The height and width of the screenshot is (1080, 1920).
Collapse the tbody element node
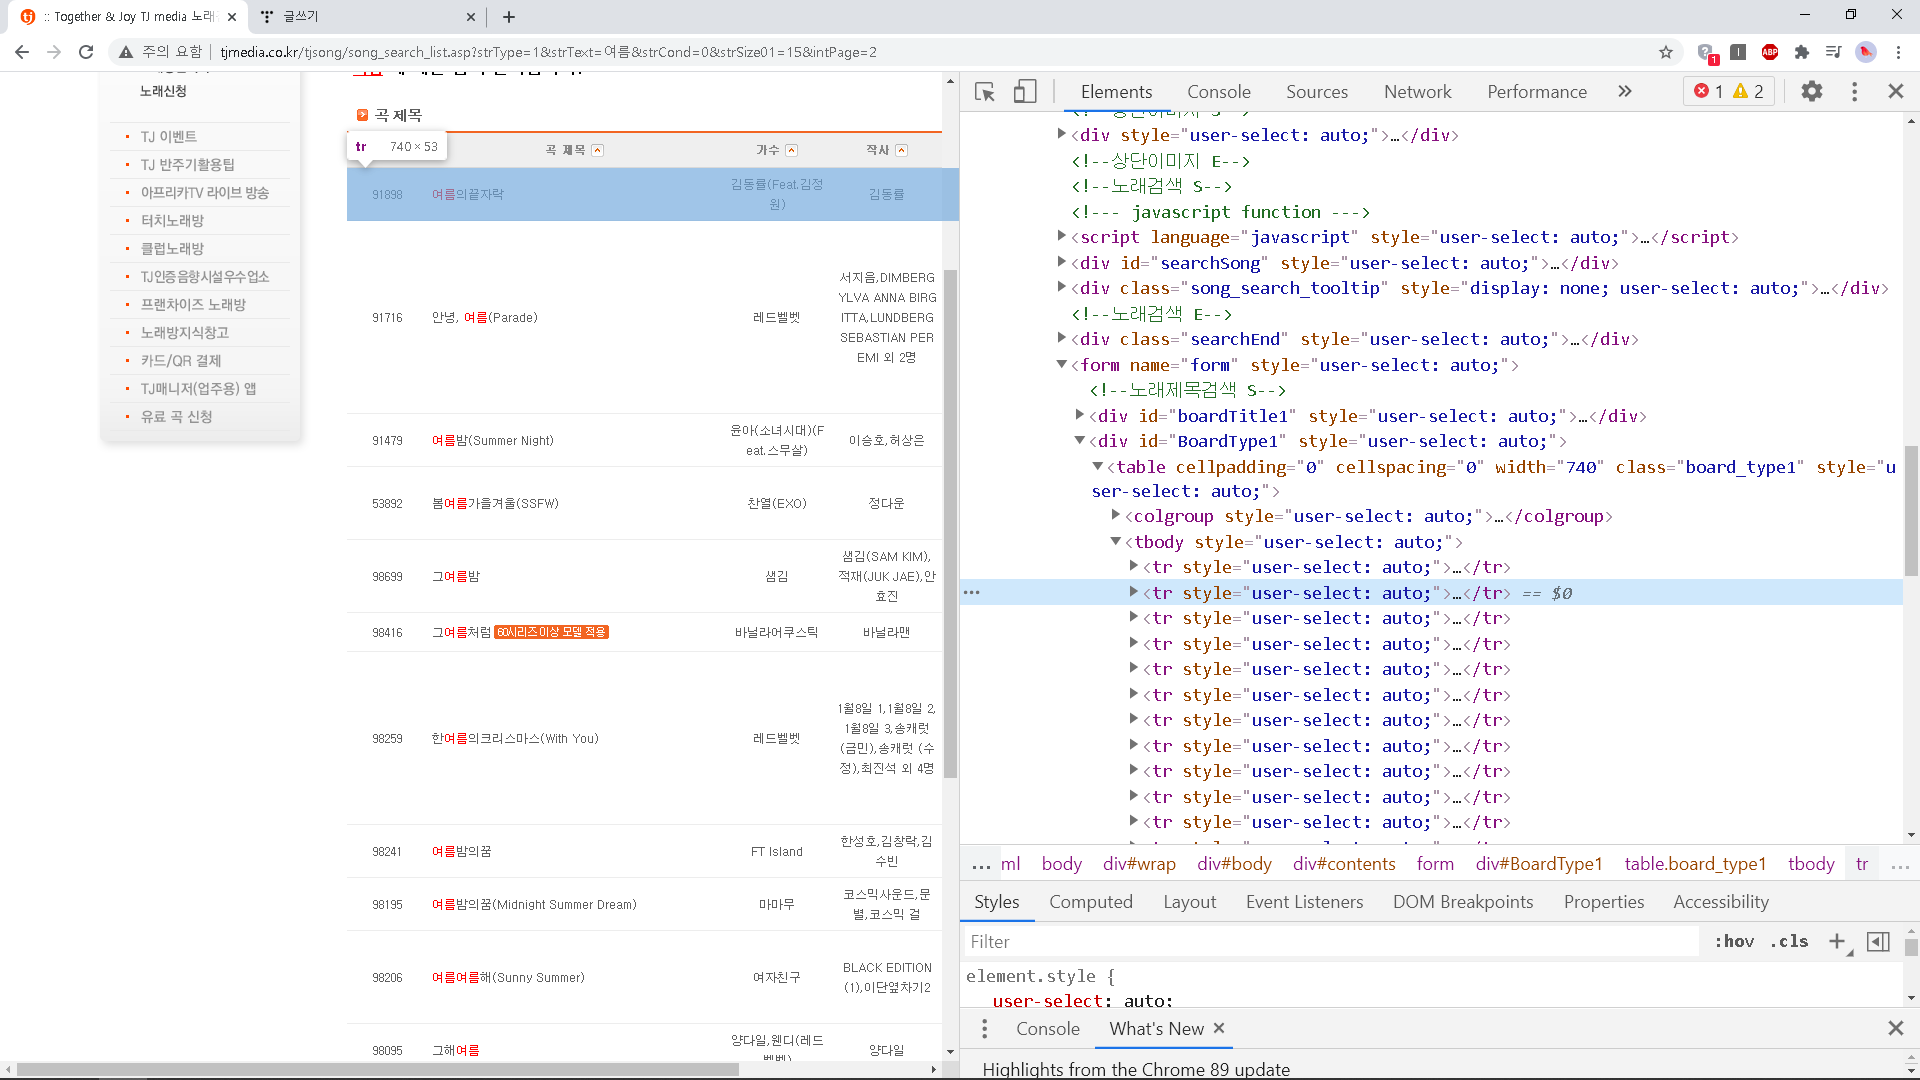coord(1116,542)
